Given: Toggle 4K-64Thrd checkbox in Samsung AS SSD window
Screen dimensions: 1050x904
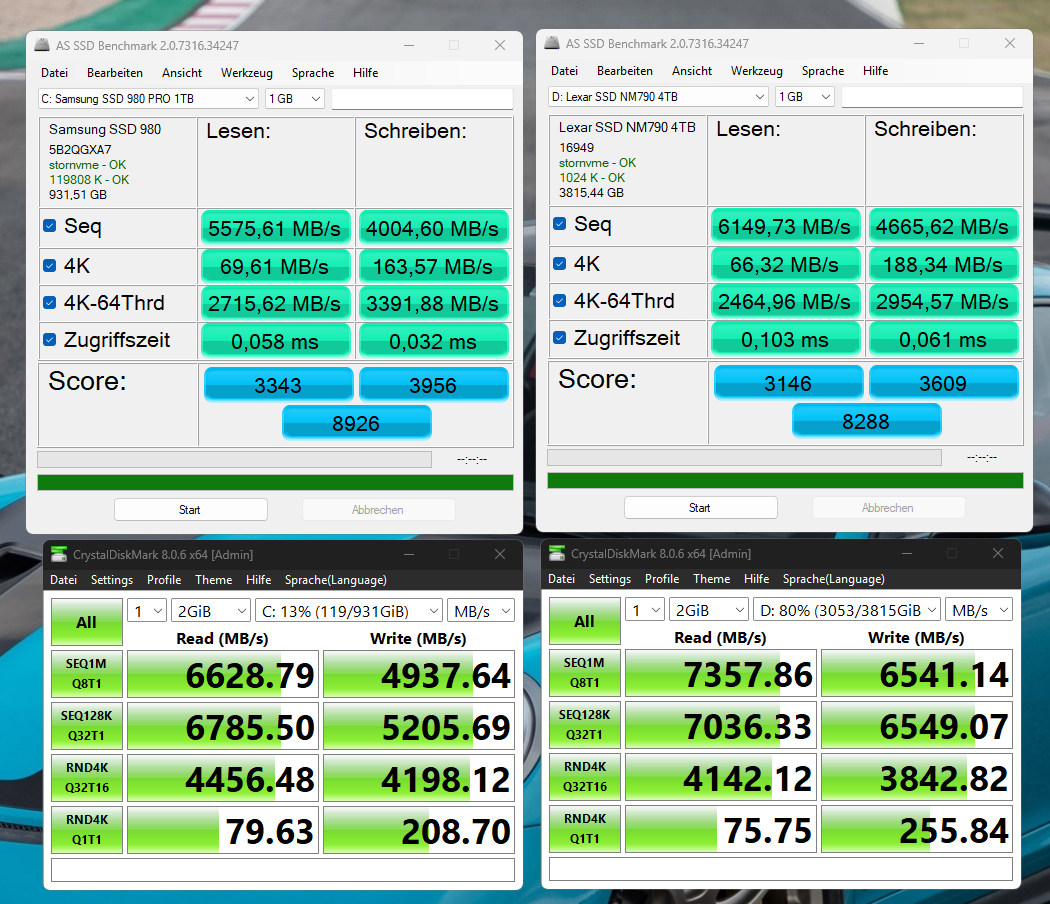Looking at the screenshot, I should coord(50,303).
